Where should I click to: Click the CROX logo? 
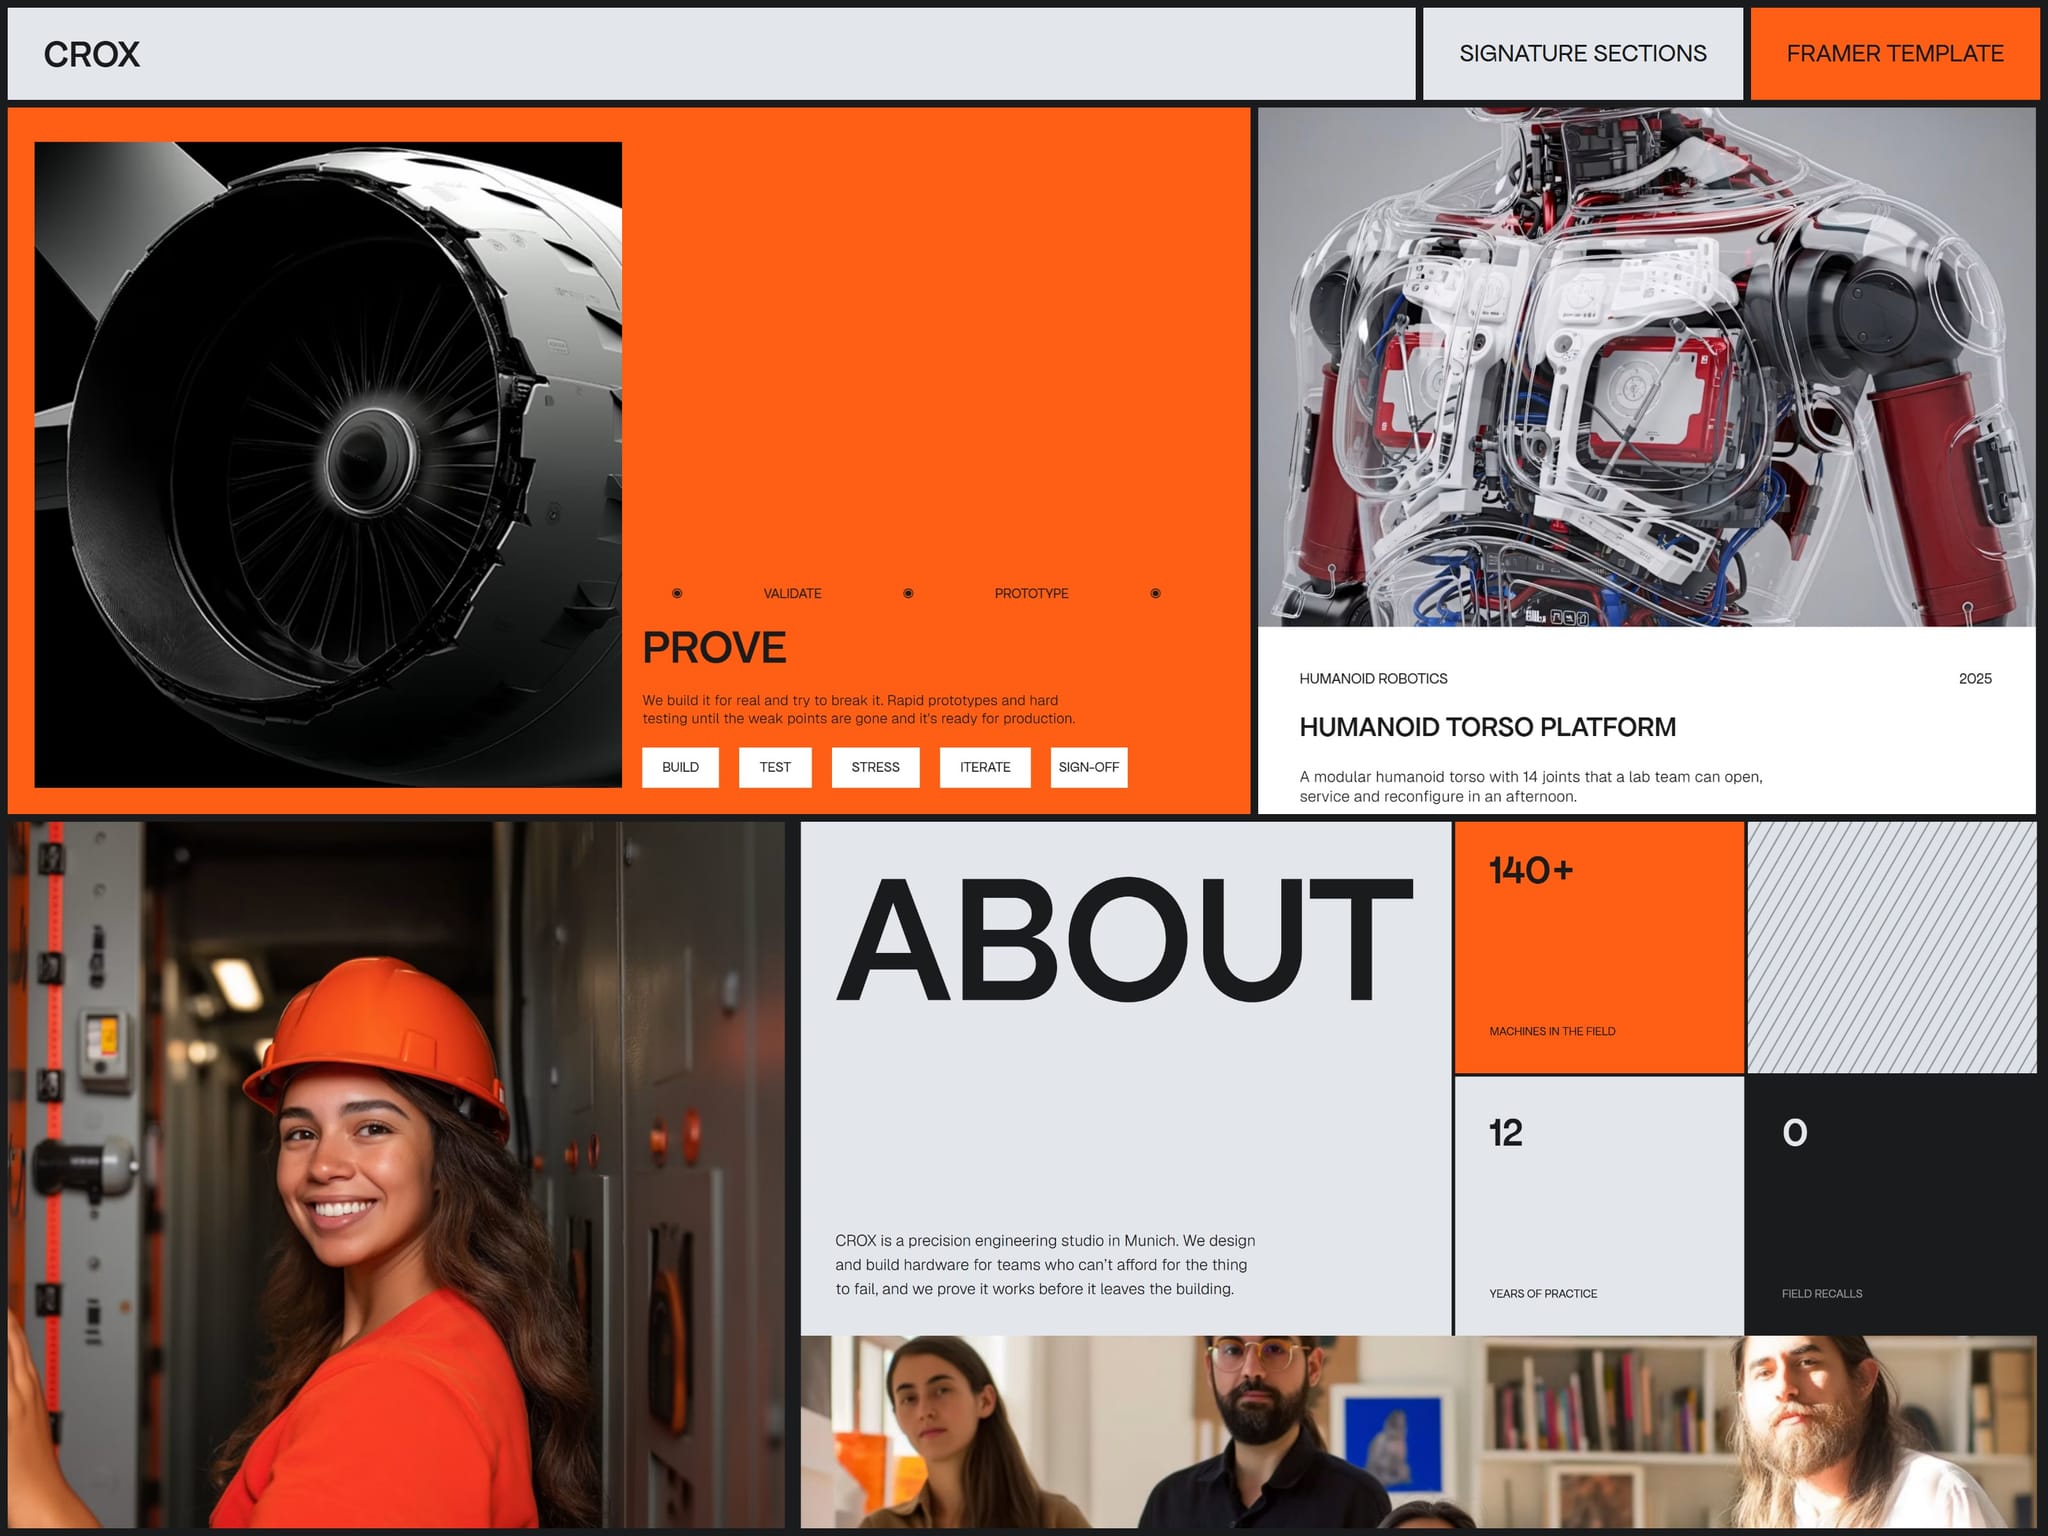[92, 54]
